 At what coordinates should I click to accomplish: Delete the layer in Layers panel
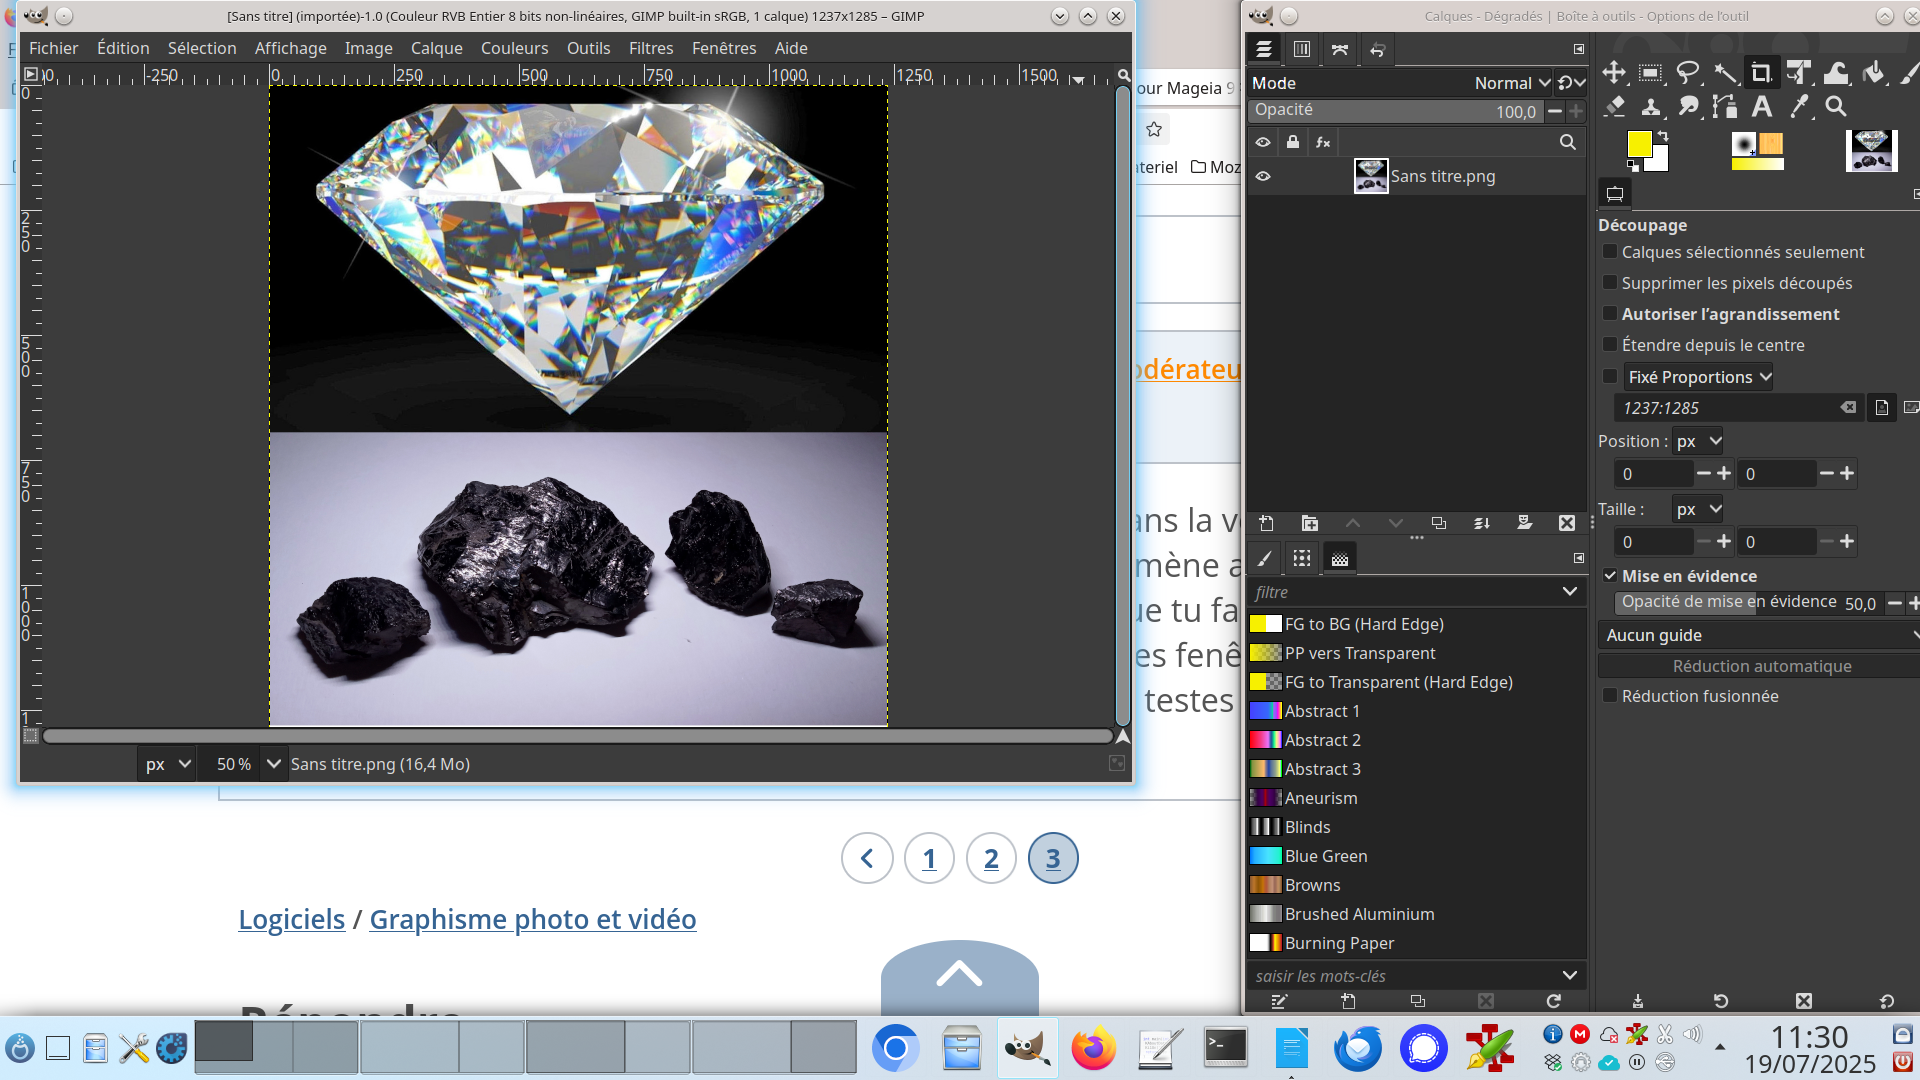coord(1567,523)
